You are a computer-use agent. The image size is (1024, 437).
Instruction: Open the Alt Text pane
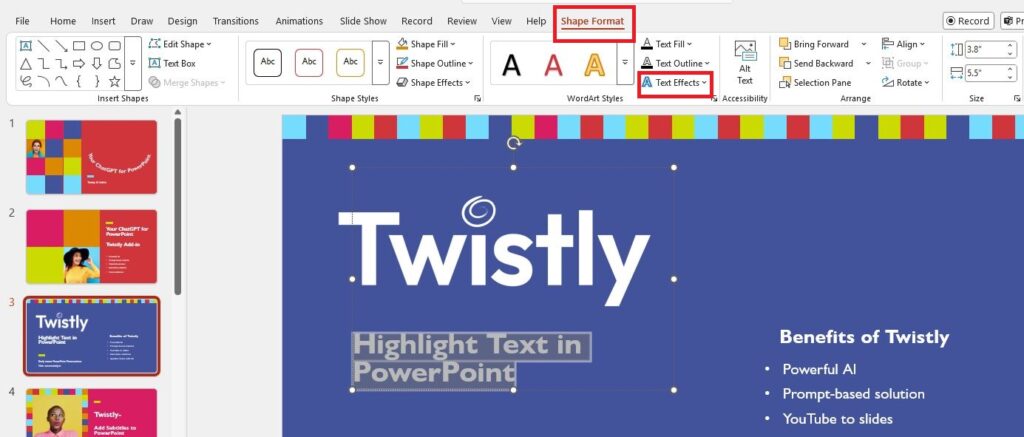[745, 63]
